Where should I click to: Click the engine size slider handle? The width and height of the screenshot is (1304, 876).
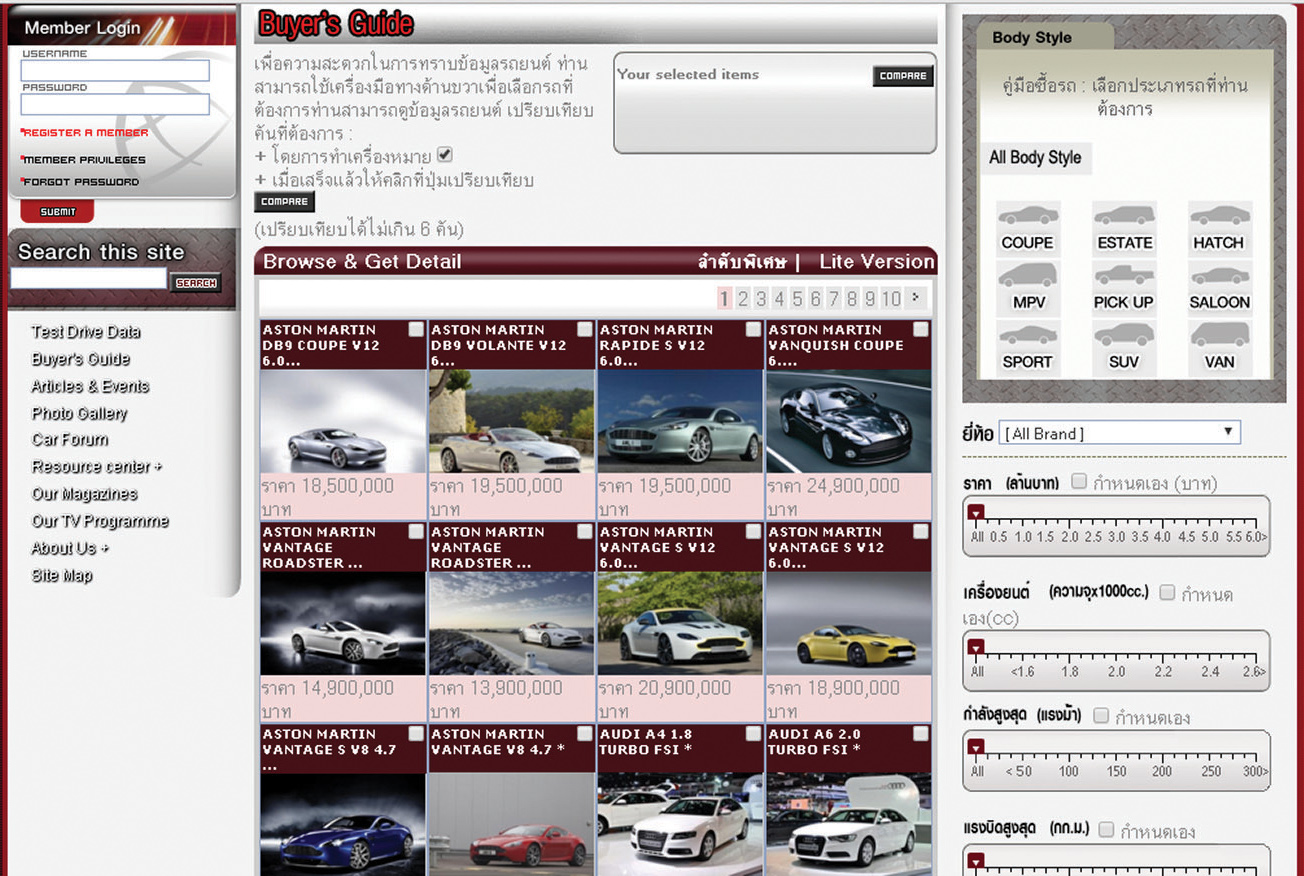coord(977,647)
